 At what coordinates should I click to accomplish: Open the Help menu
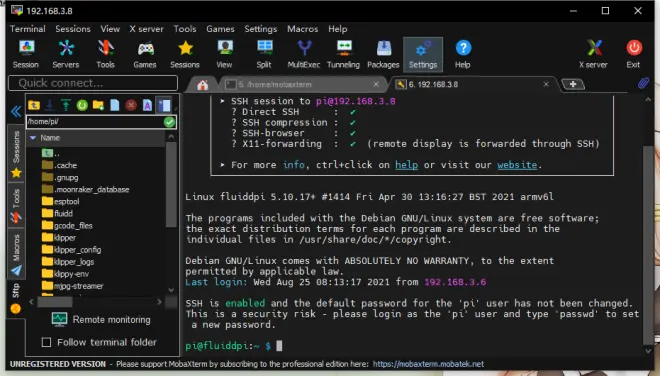tap(338, 29)
